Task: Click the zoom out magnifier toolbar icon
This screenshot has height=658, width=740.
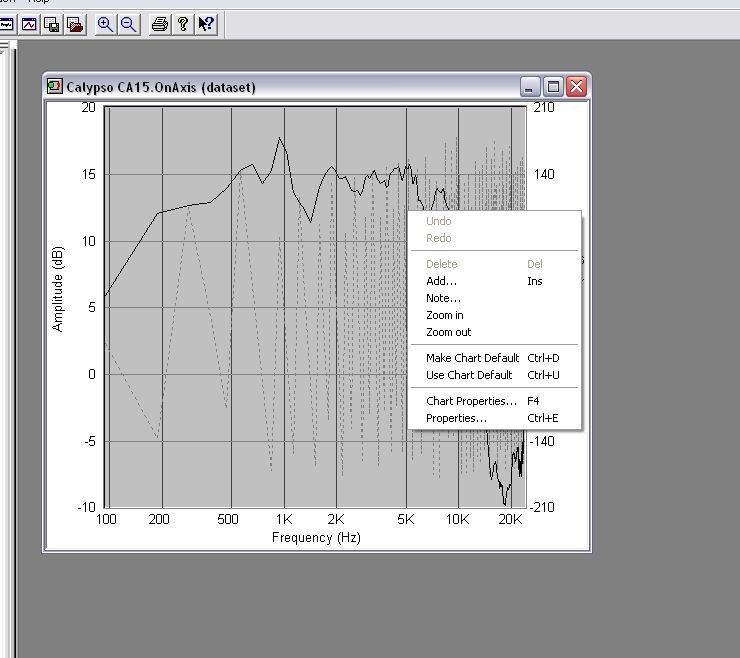Action: tap(128, 24)
